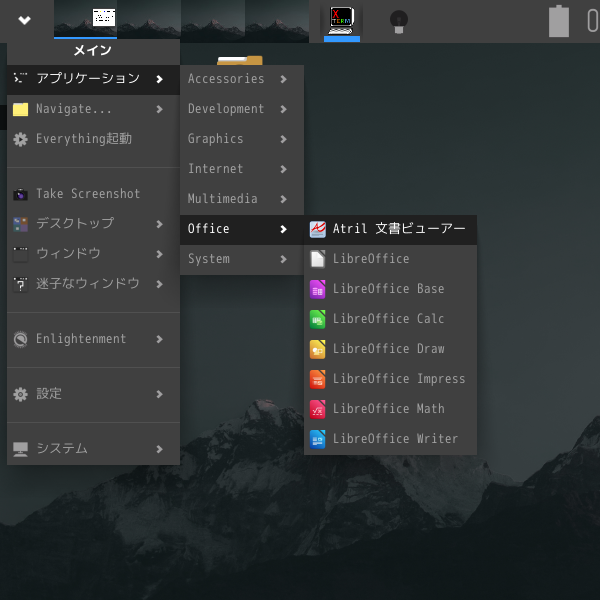The width and height of the screenshot is (600, 600).
Task: Expand the Enlightenment submenu arrow
Action: coord(160,339)
